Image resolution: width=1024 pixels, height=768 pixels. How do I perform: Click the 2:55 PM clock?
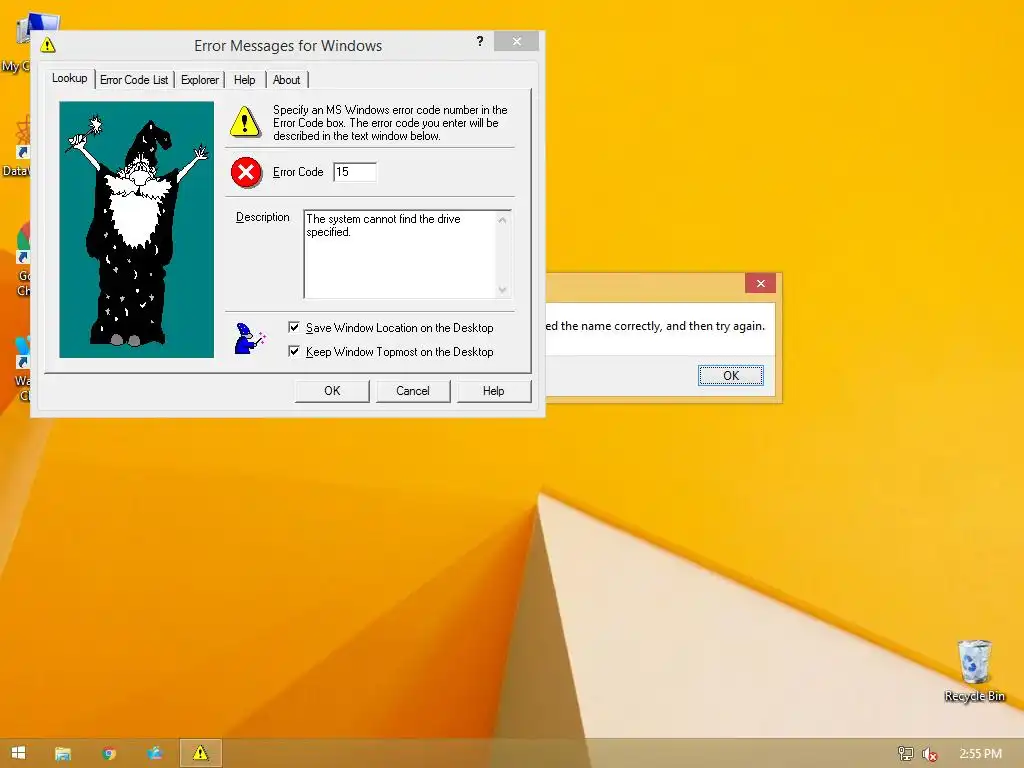[x=980, y=754]
